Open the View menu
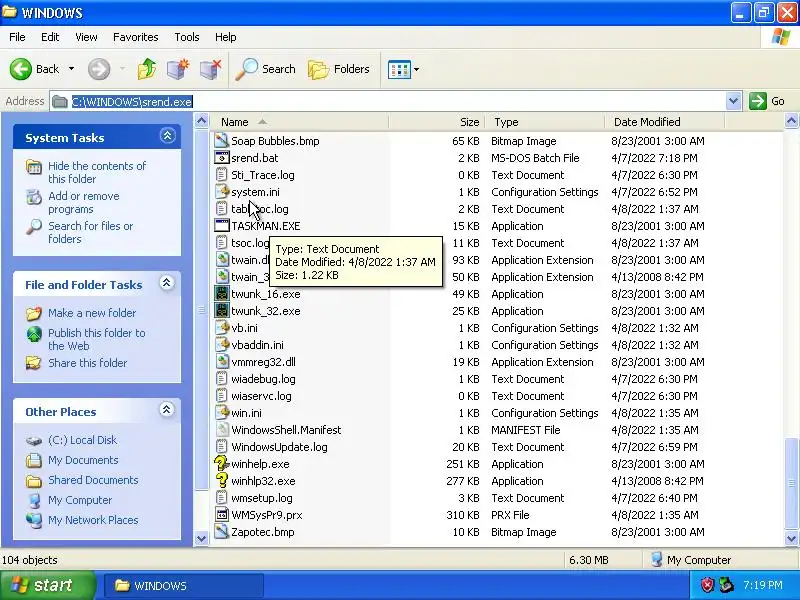The image size is (800, 600). [86, 37]
